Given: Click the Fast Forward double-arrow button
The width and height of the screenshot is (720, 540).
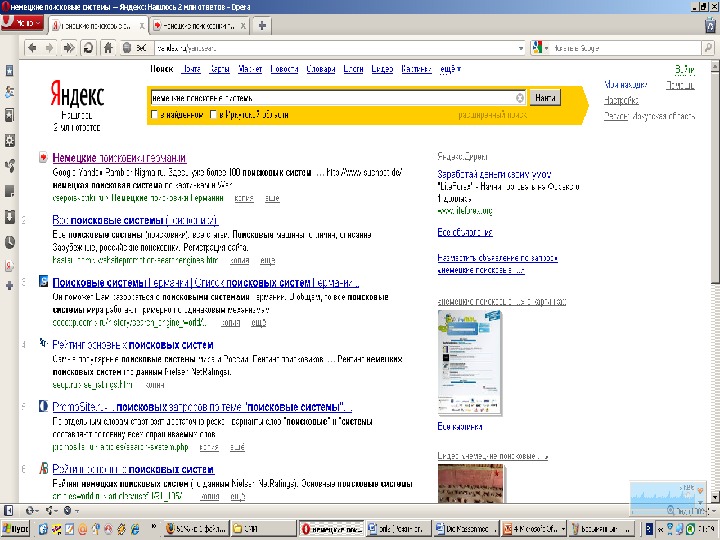Looking at the screenshot, I should coord(69,48).
